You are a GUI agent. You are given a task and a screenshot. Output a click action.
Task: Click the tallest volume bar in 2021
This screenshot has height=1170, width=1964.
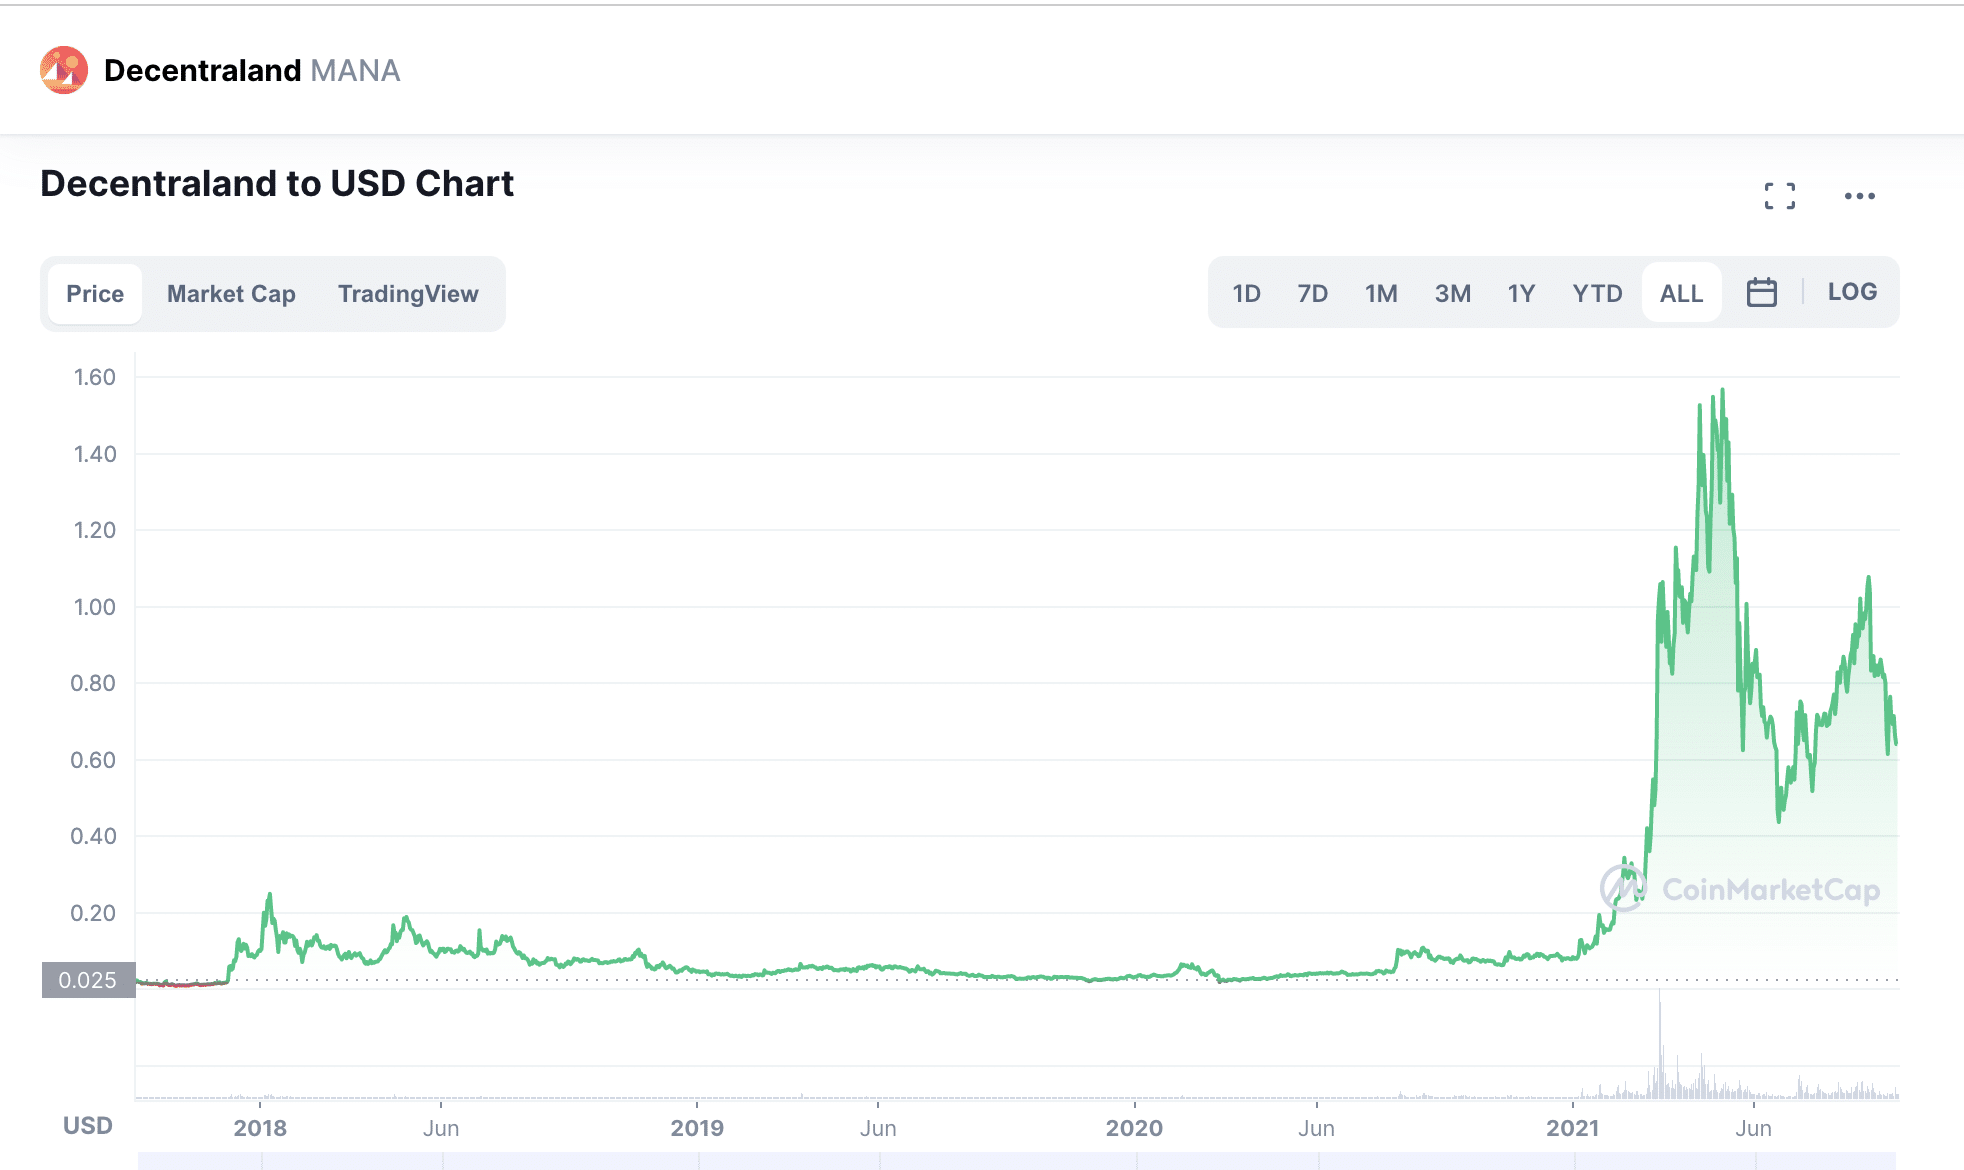(1660, 1044)
